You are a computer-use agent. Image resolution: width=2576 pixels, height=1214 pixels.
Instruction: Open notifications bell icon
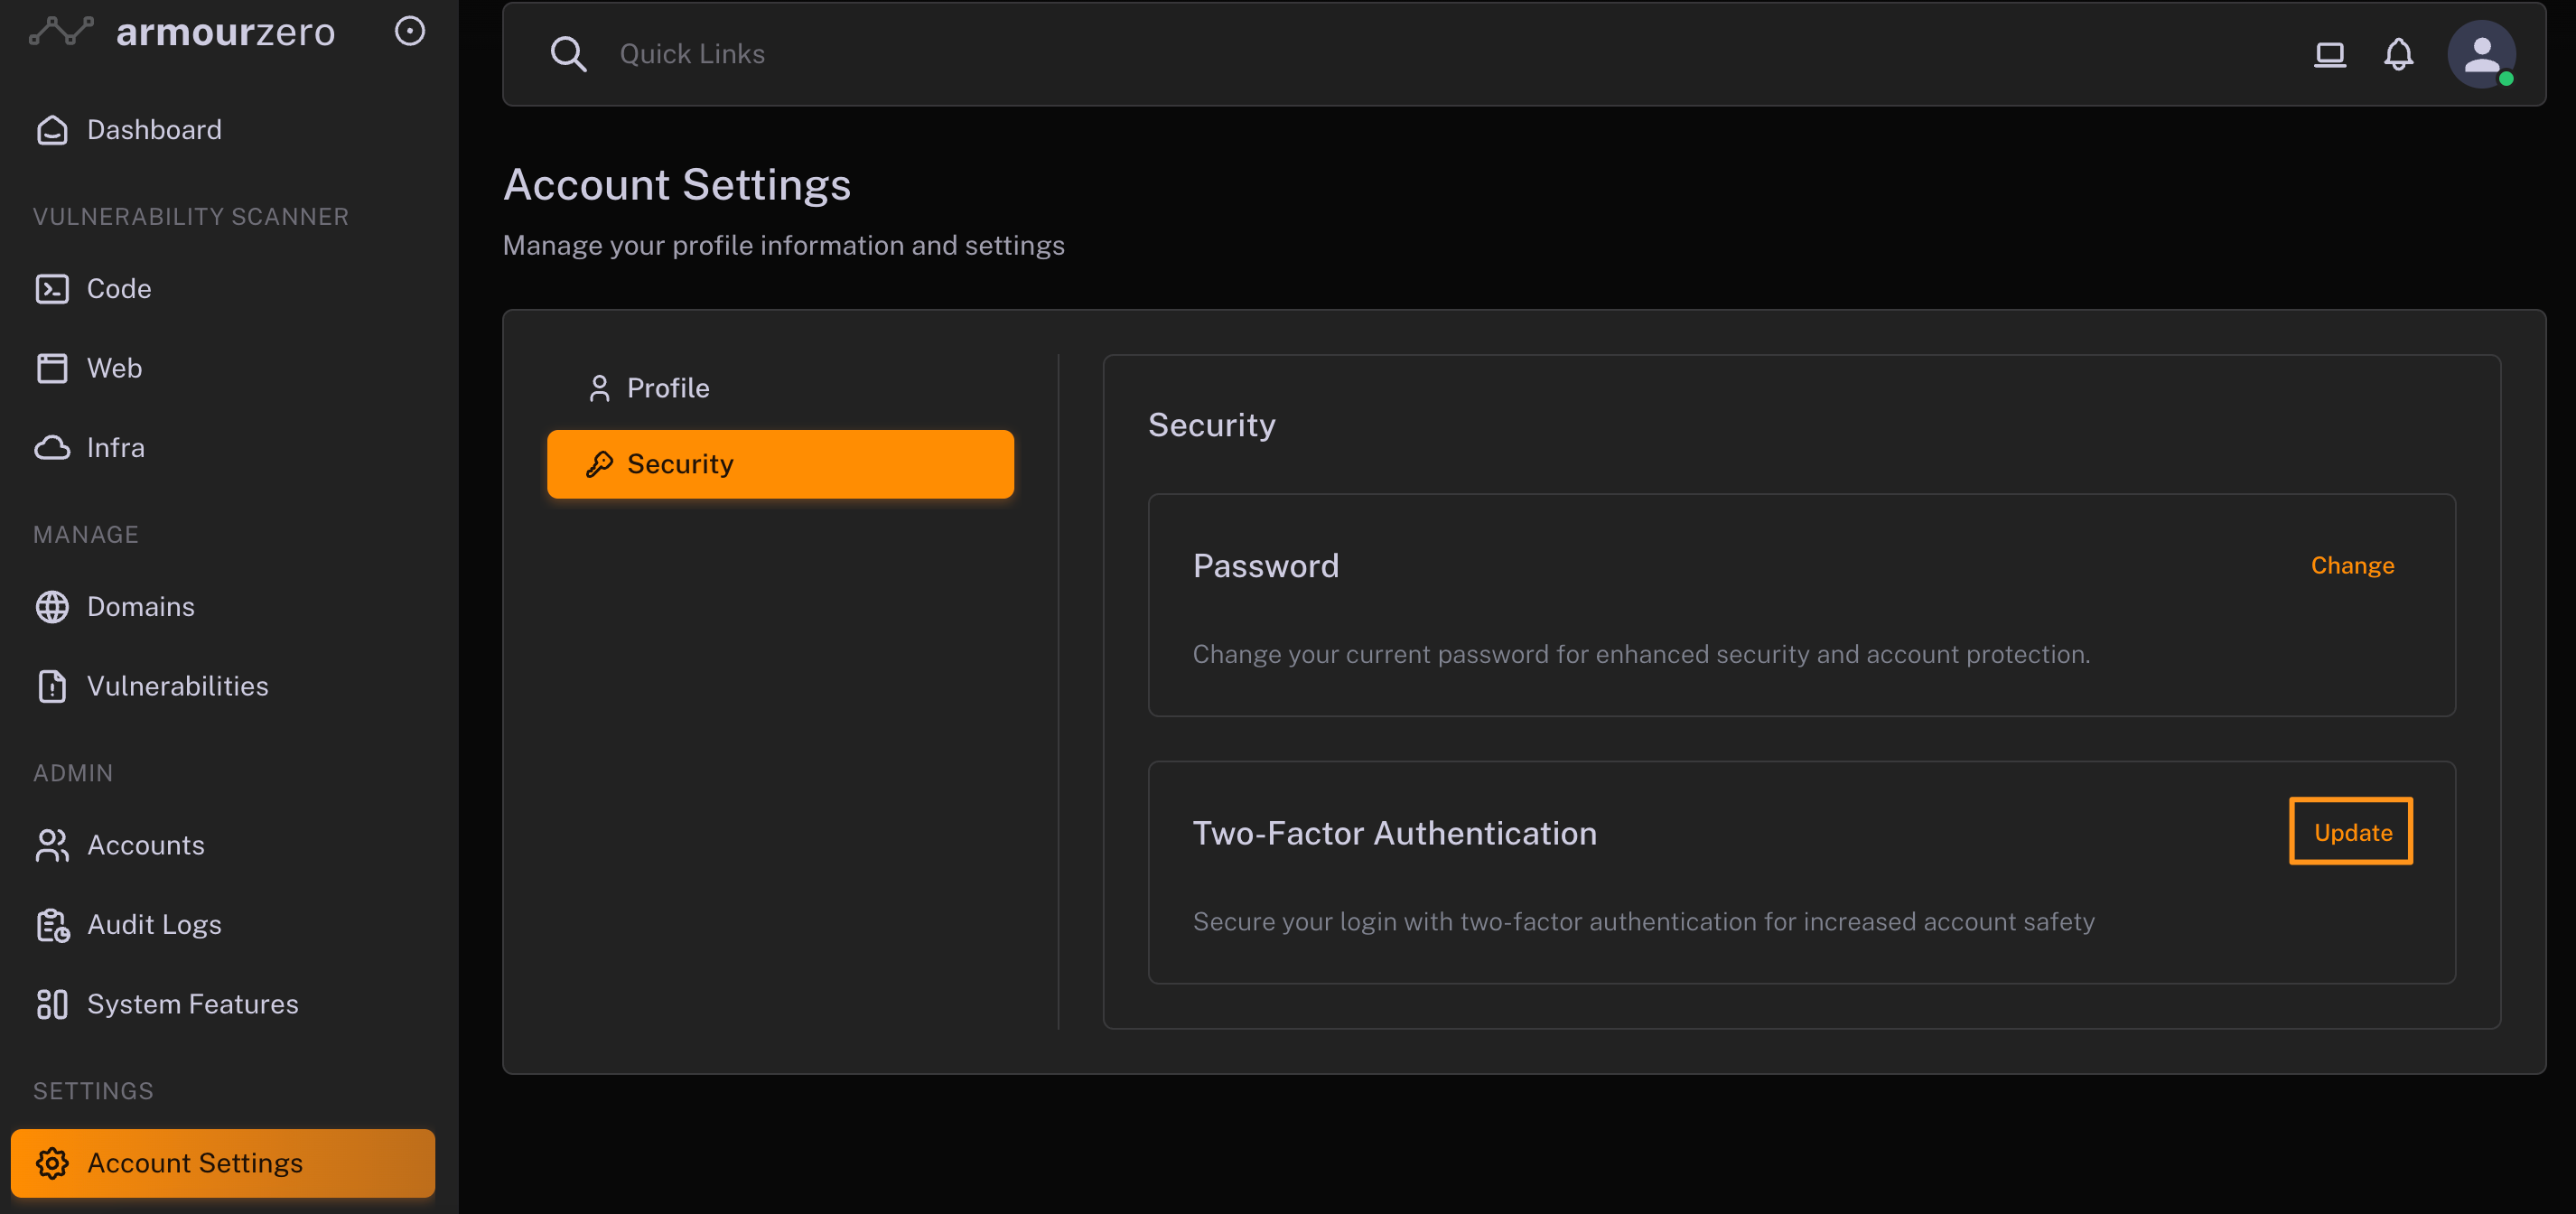pos(2398,54)
